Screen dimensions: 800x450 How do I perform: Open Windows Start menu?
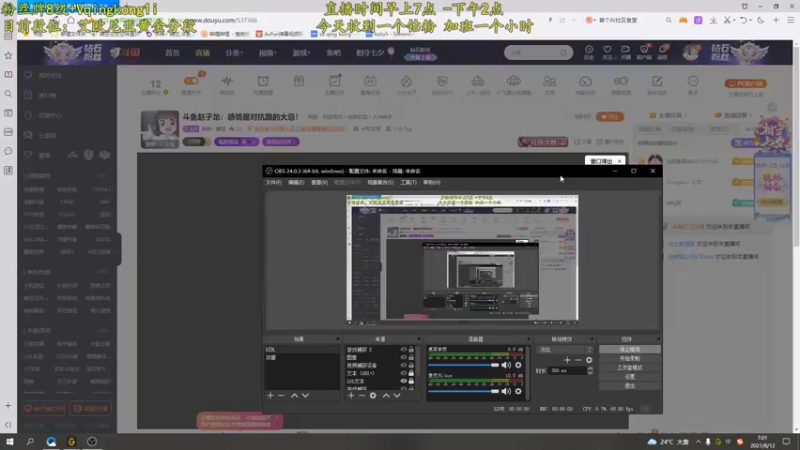(x=10, y=441)
